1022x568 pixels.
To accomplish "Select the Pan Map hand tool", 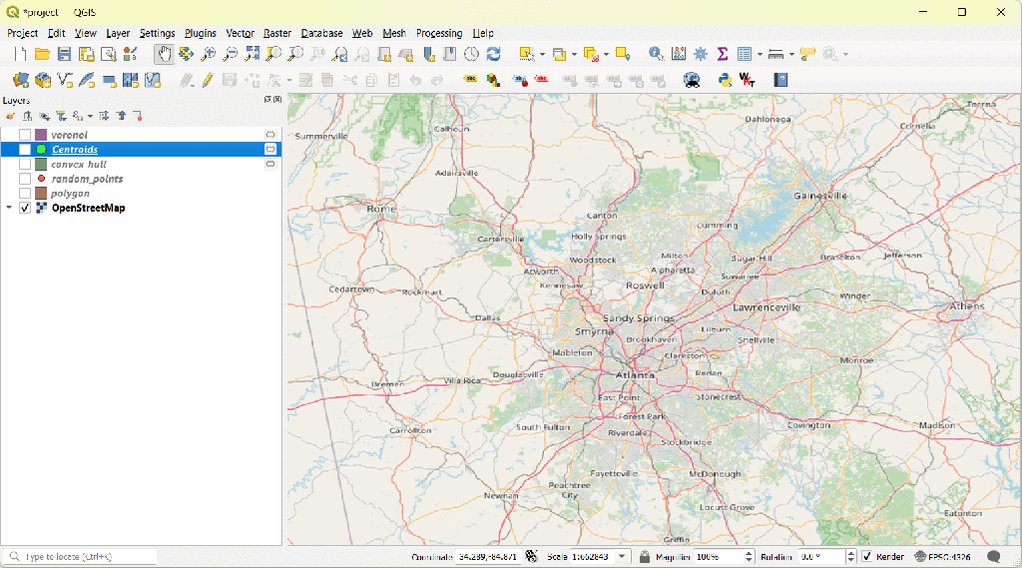I will [x=164, y=54].
